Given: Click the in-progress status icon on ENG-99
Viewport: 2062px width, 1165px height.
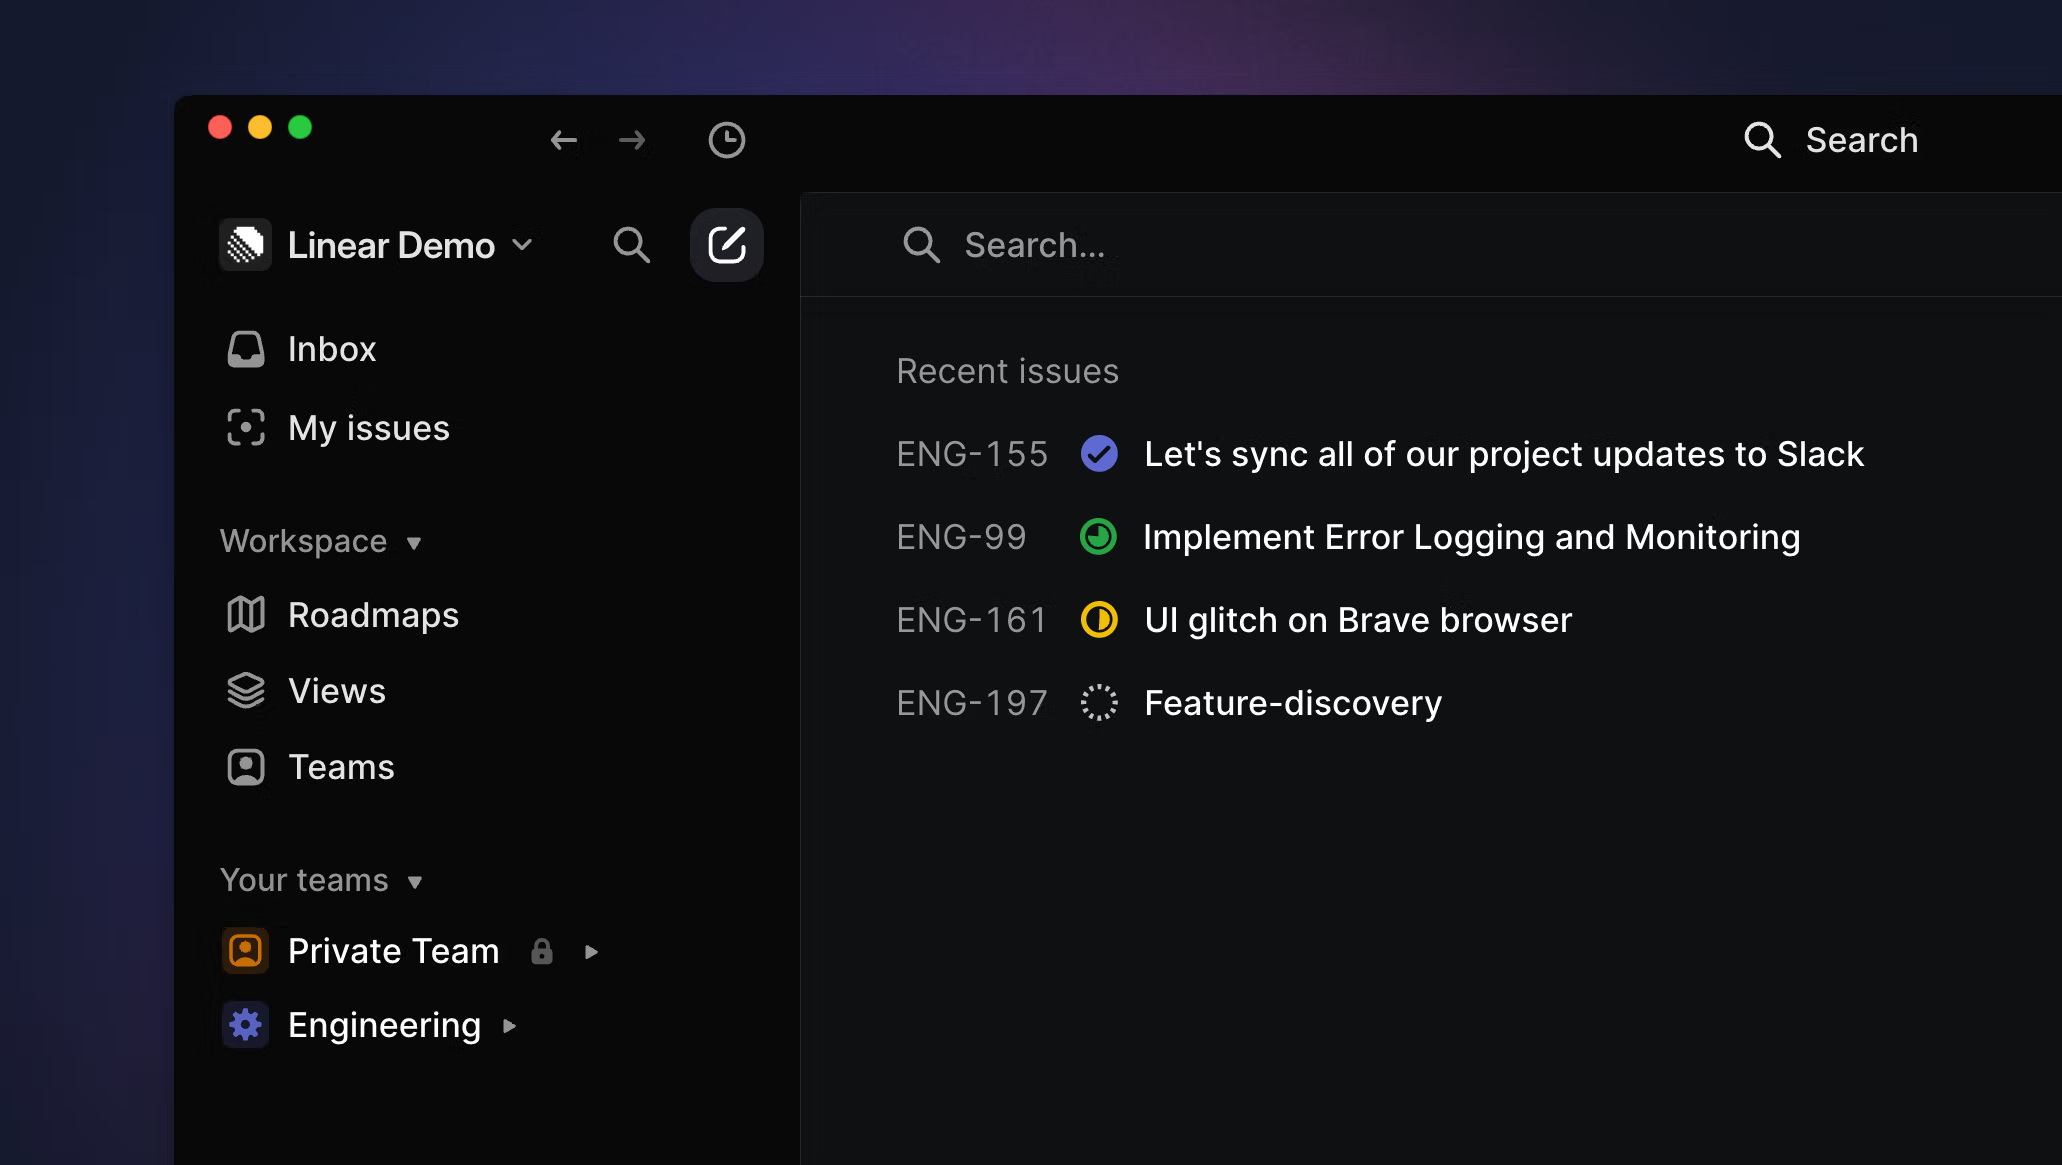Looking at the screenshot, I should (1099, 537).
